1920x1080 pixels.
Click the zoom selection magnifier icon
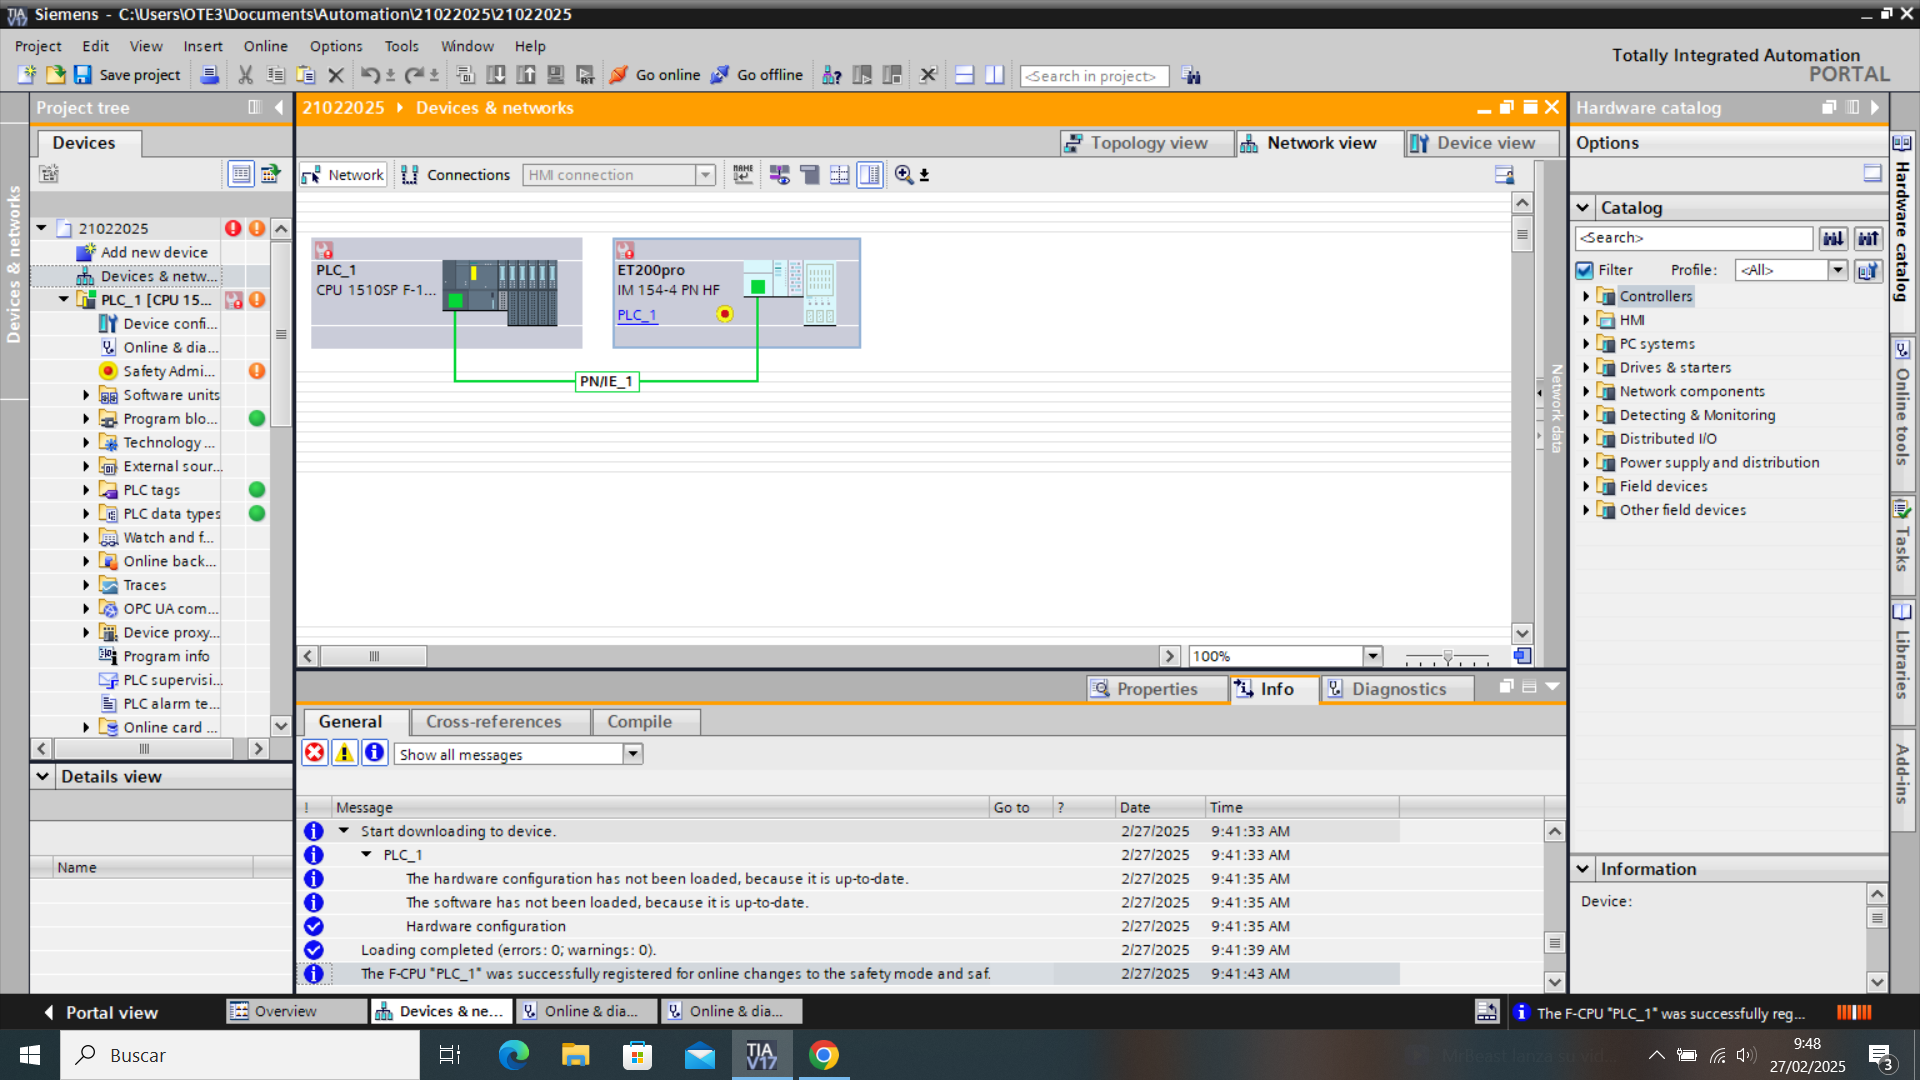[x=903, y=175]
